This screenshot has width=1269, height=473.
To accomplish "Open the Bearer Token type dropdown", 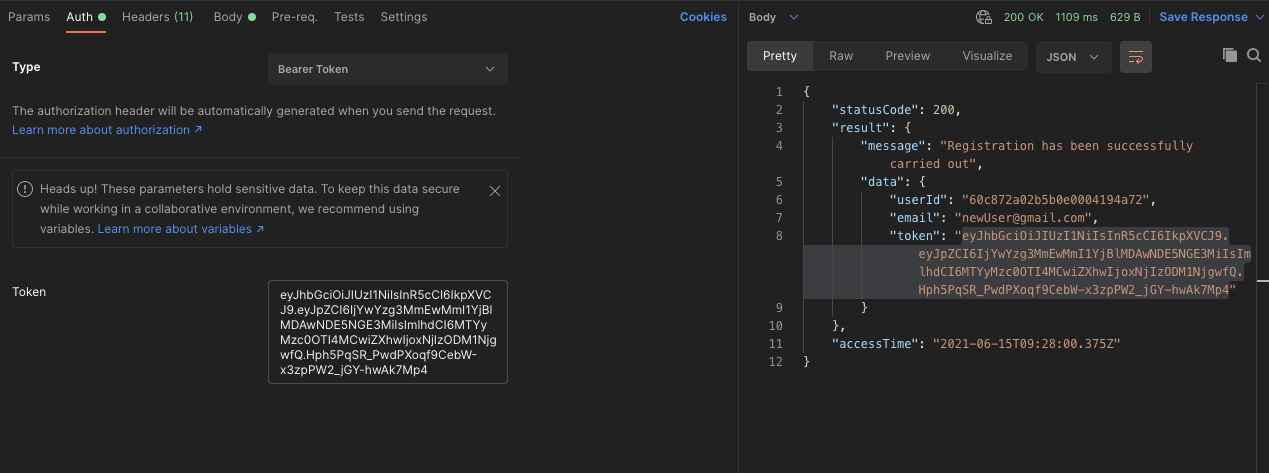I will point(388,69).
